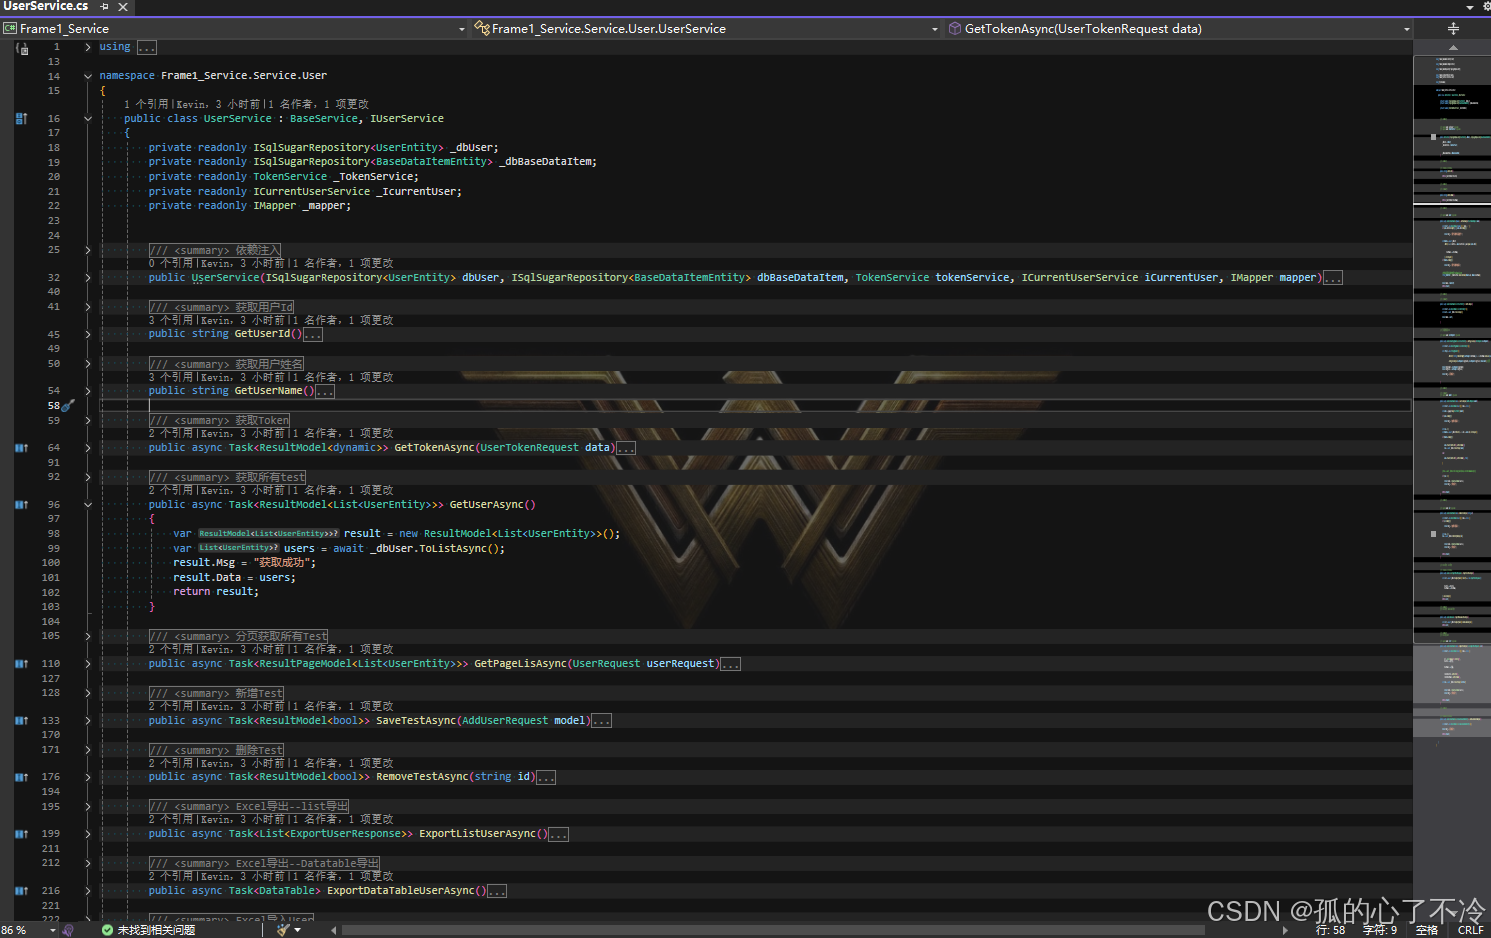Expand the GetTokenAsync method body
This screenshot has height=938, width=1491.
pyautogui.click(x=88, y=448)
